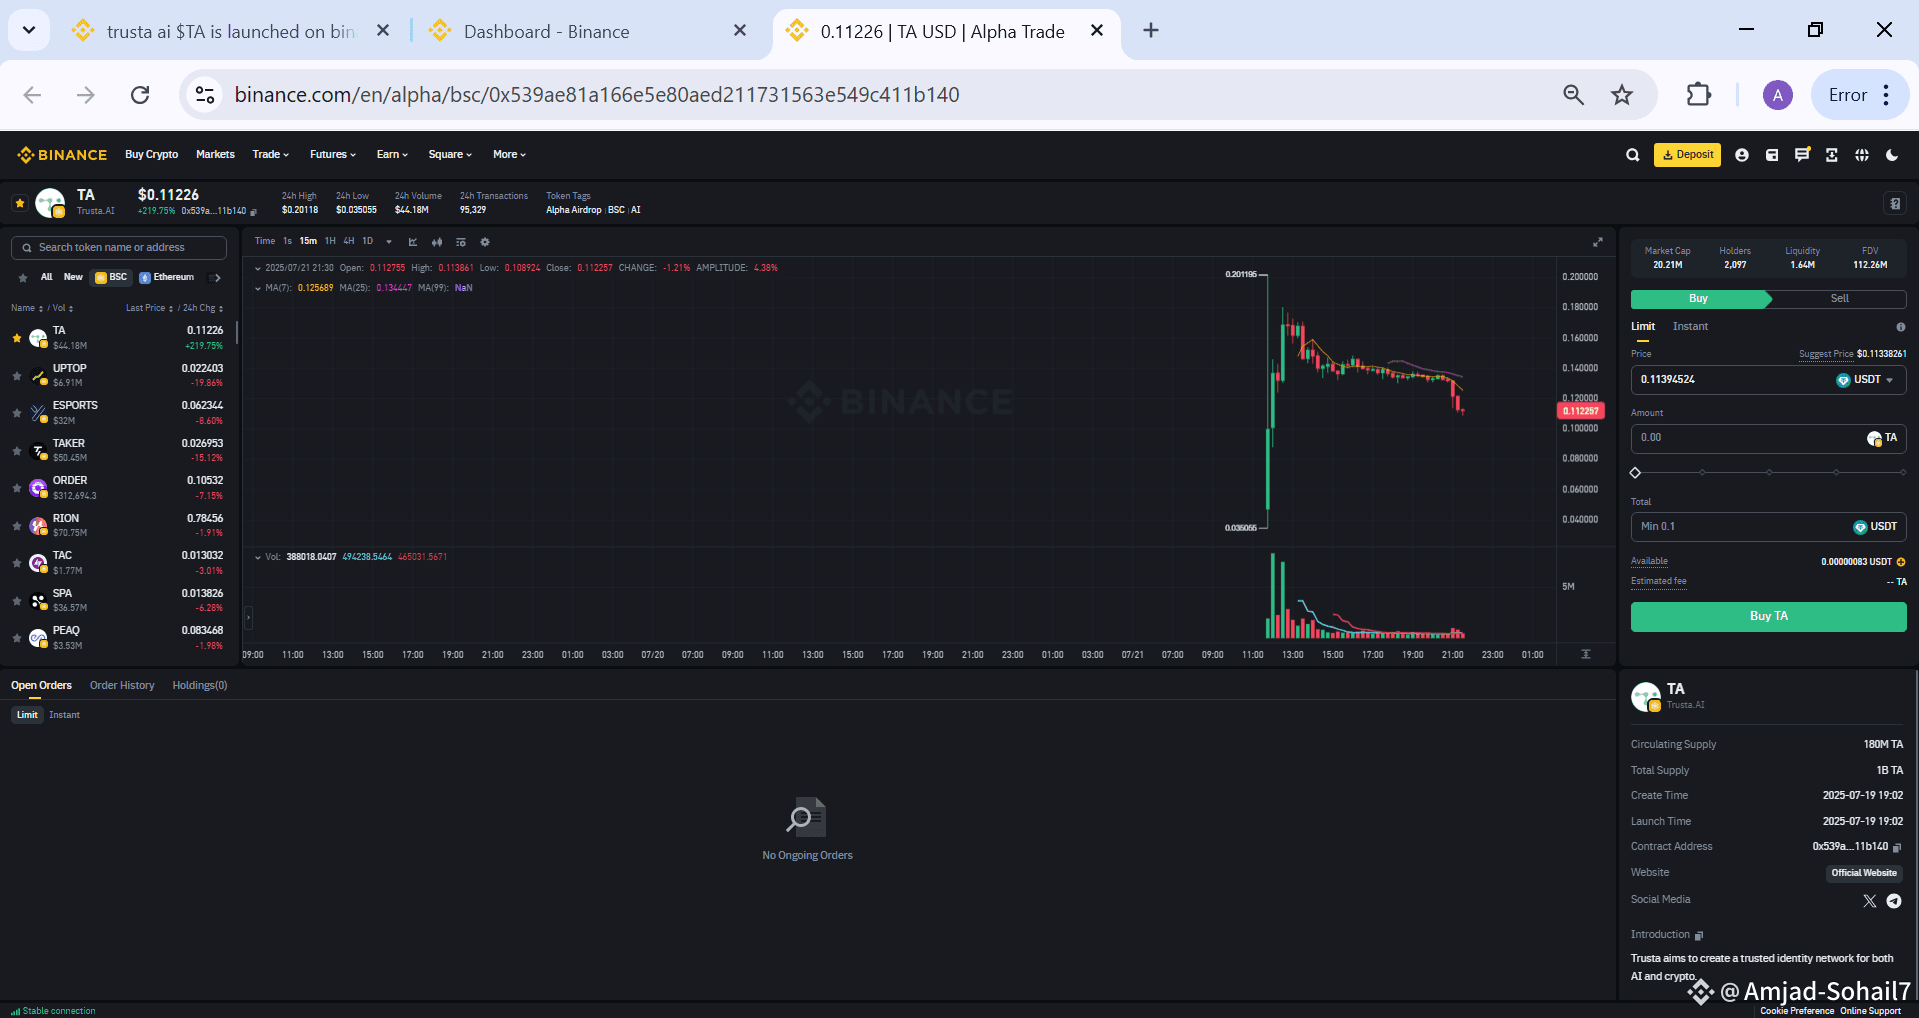The width and height of the screenshot is (1919, 1018).
Task: Click the Introduction copy icon
Action: coord(1698,936)
